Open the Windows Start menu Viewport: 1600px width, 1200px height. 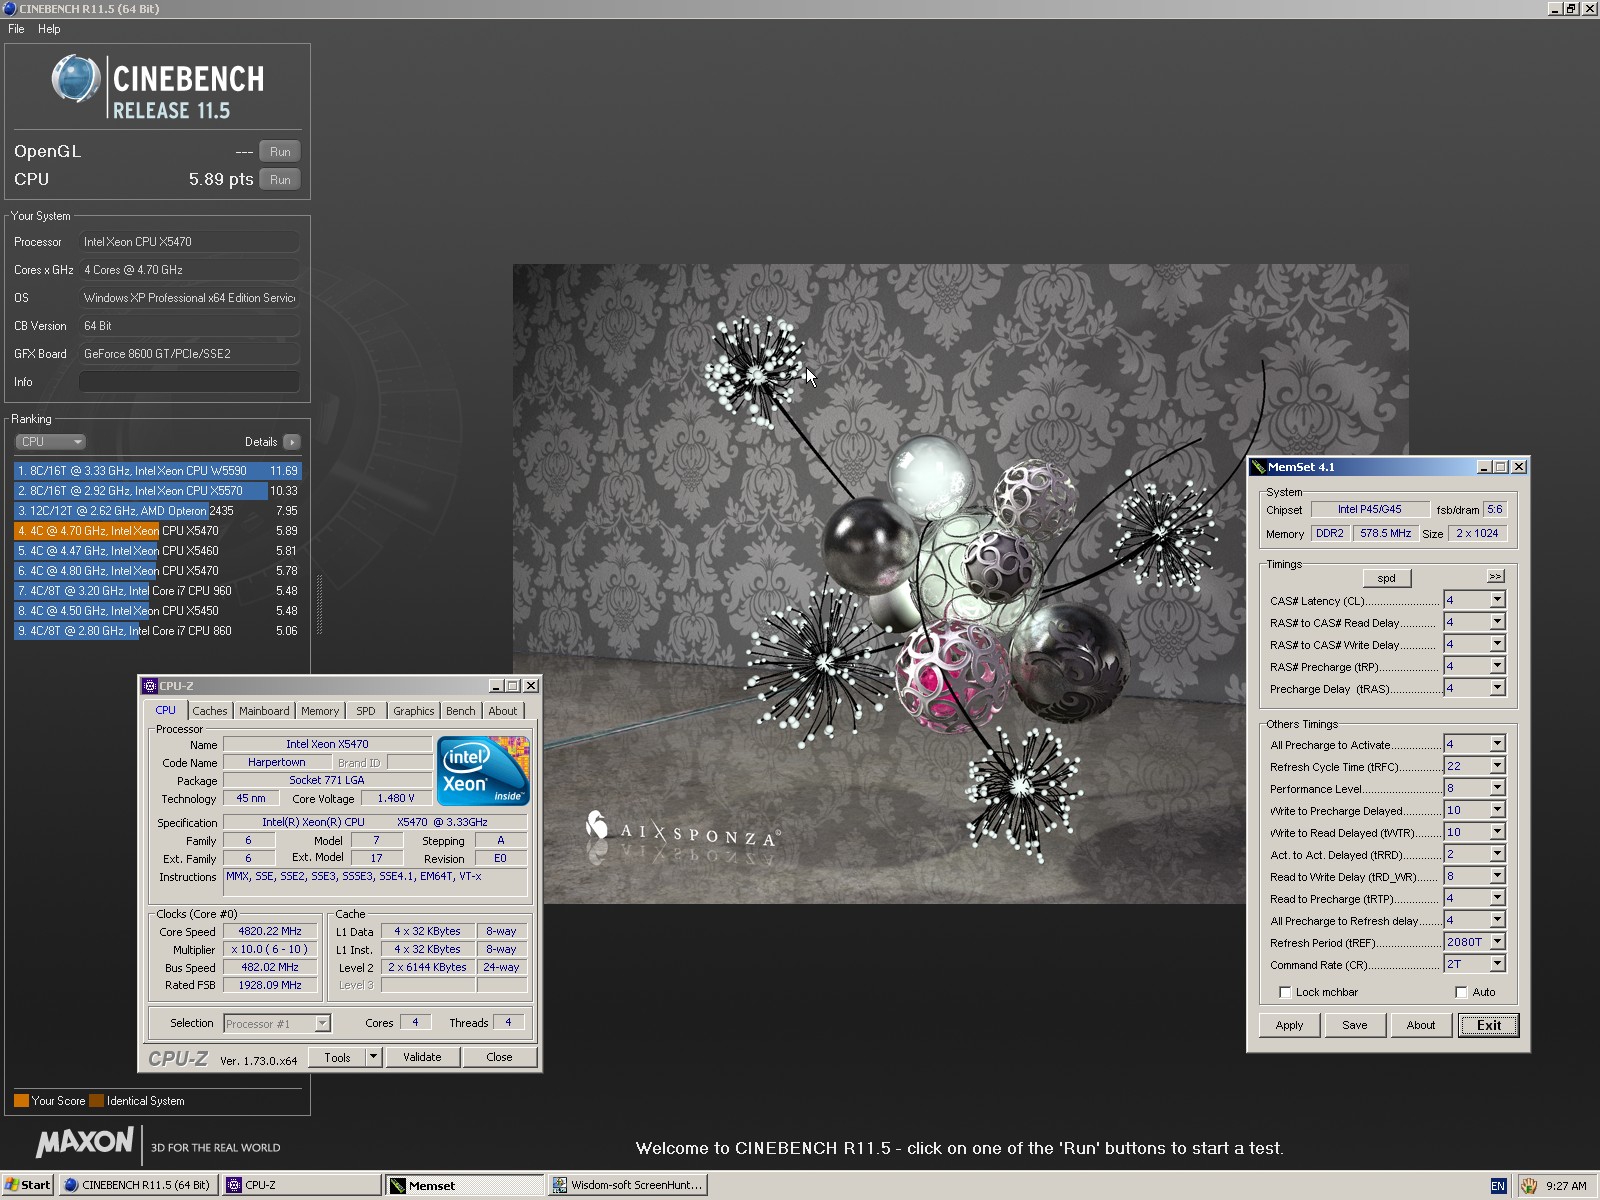point(27,1185)
